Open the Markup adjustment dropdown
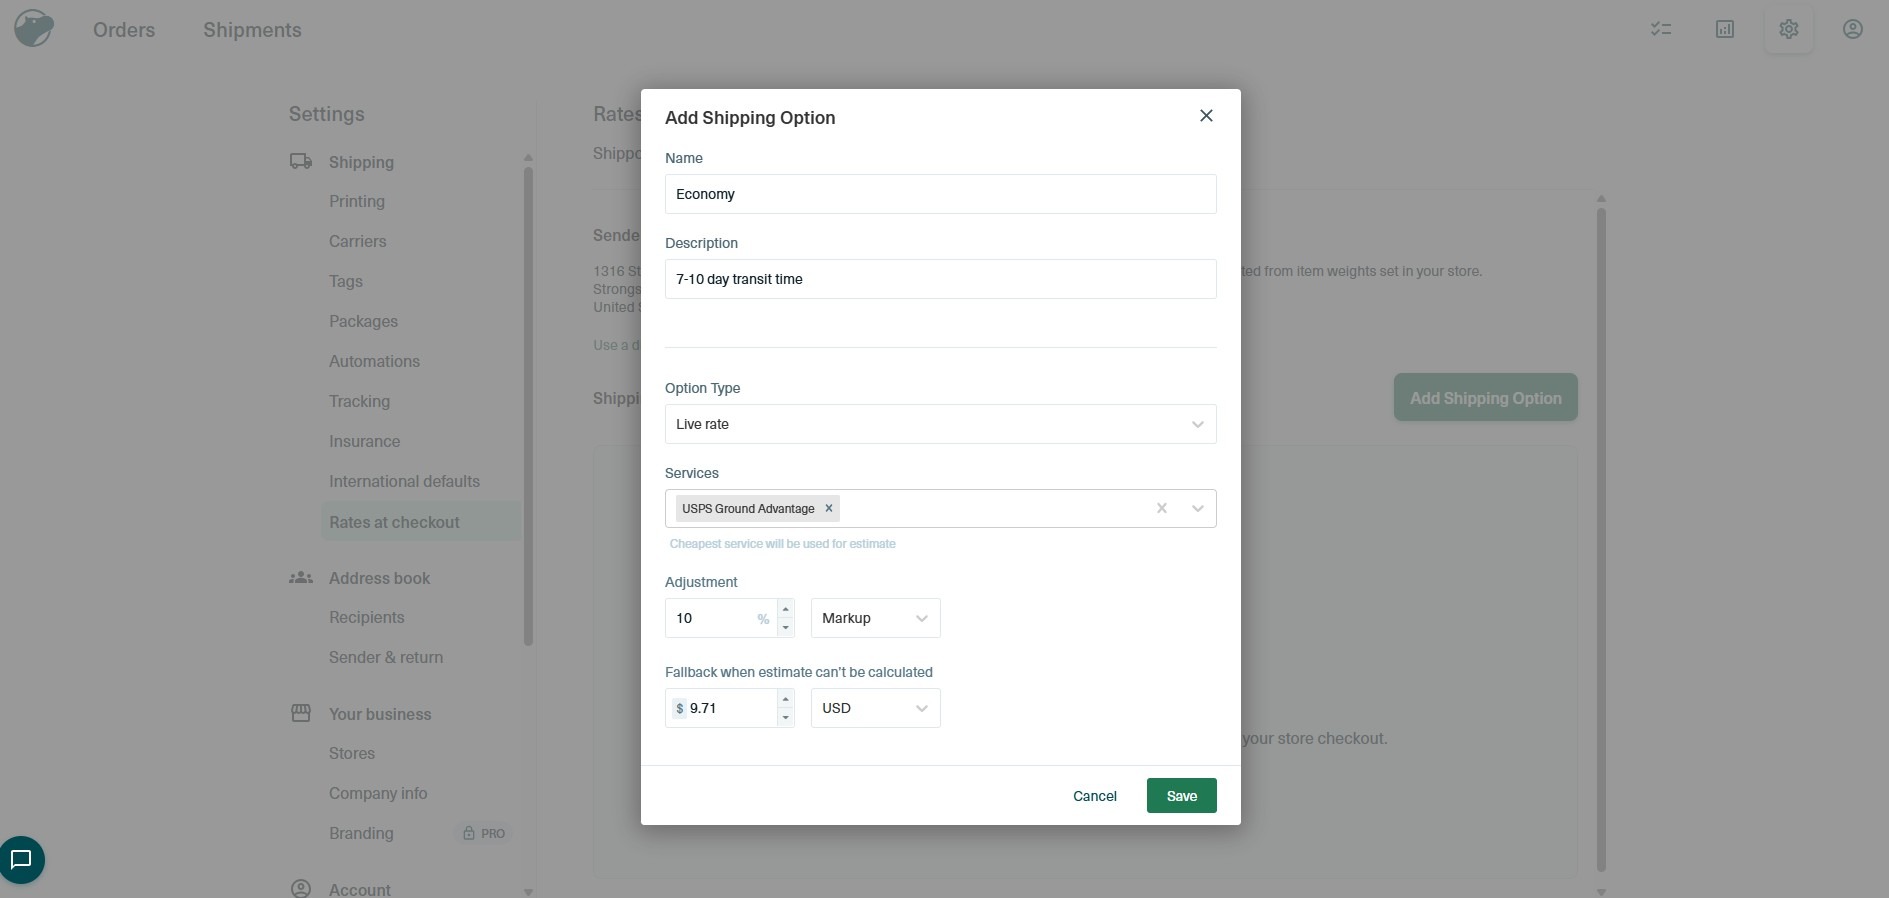 (x=875, y=618)
